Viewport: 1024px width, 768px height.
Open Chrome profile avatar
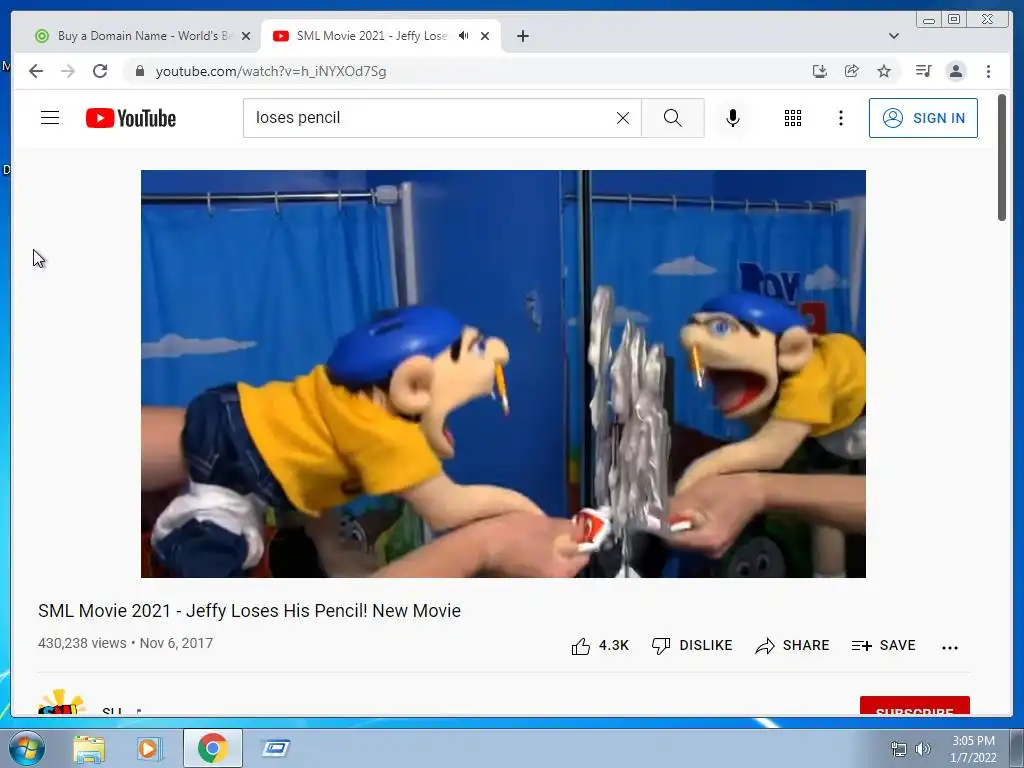[956, 71]
